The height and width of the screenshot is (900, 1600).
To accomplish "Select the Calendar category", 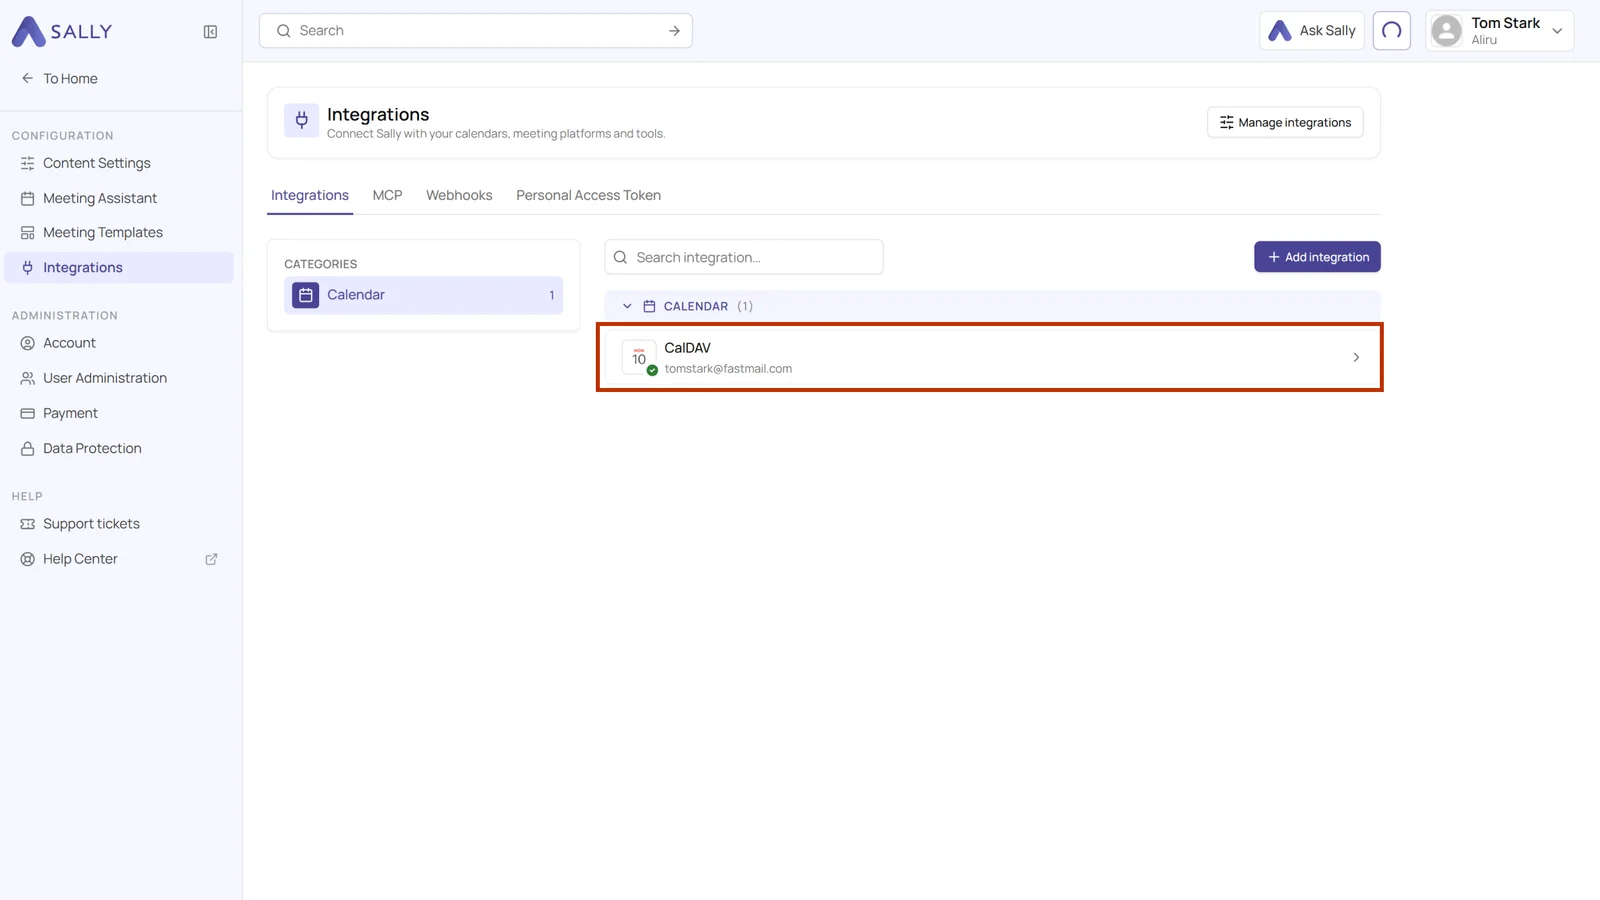I will [x=423, y=295].
